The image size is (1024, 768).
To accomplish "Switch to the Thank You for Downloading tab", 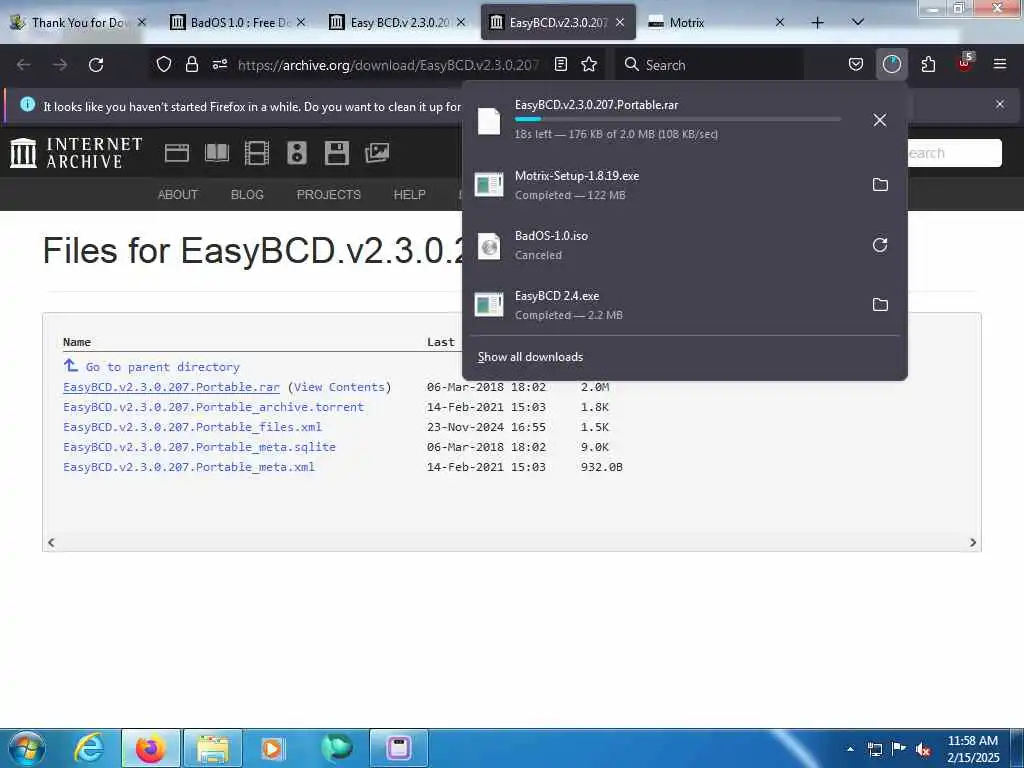I will point(78,22).
